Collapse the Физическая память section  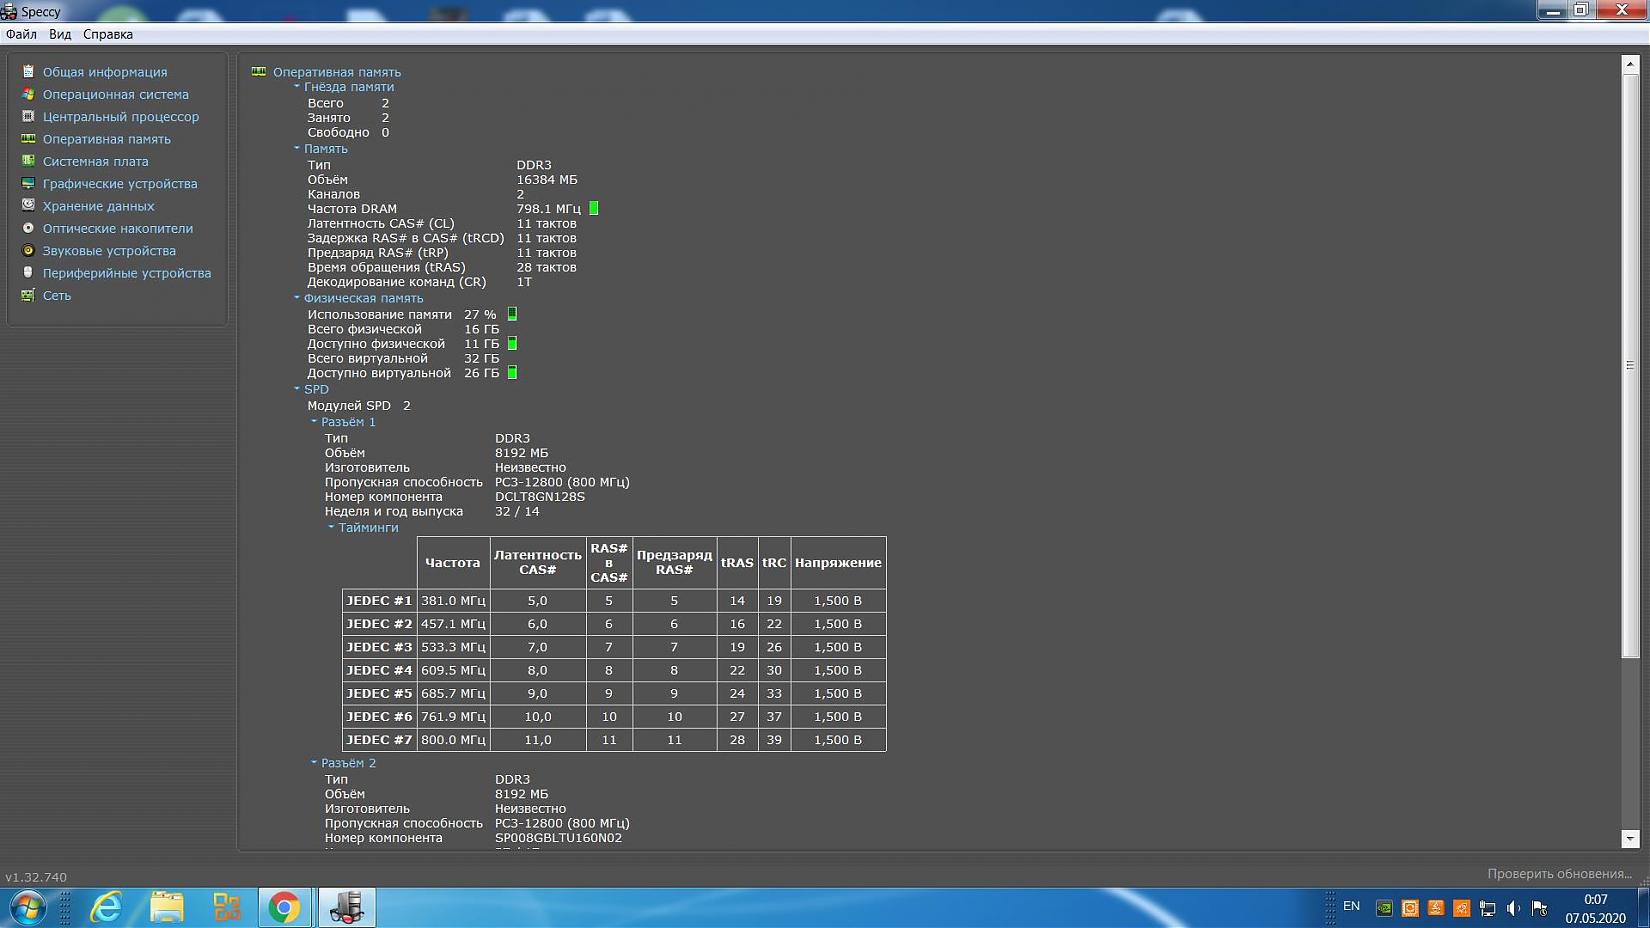point(297,298)
